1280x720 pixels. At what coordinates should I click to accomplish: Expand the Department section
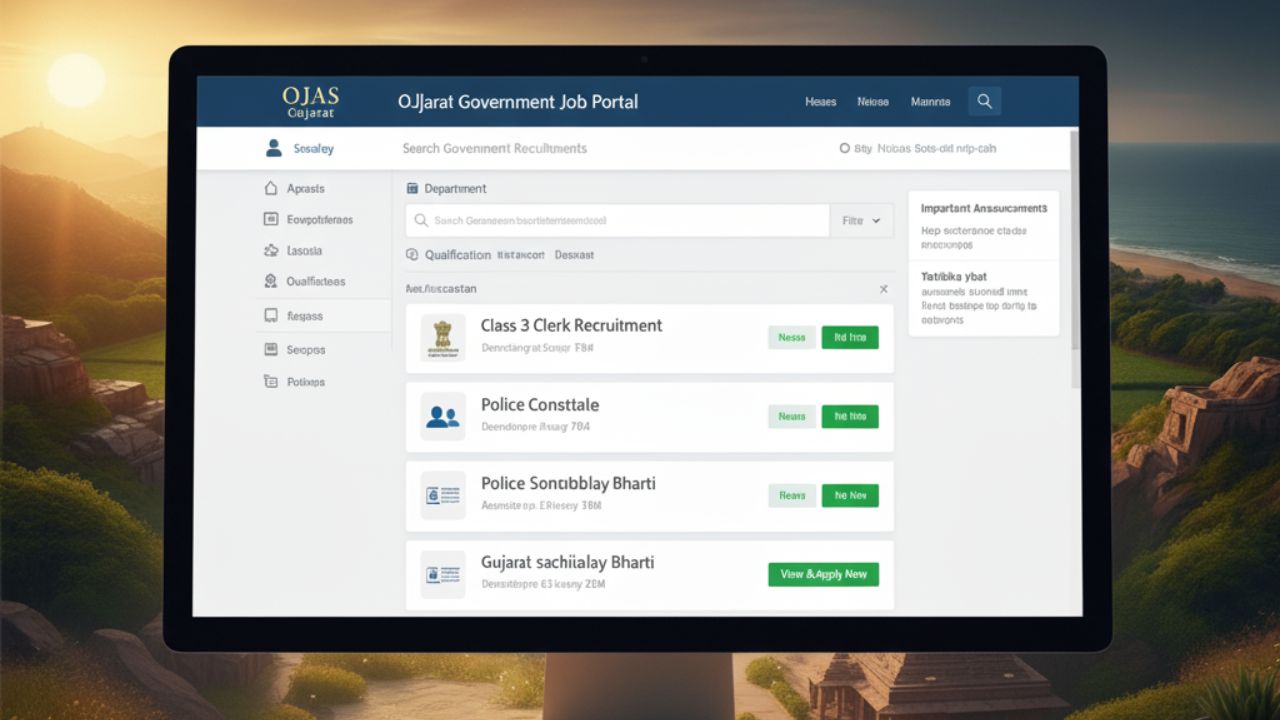[x=447, y=188]
